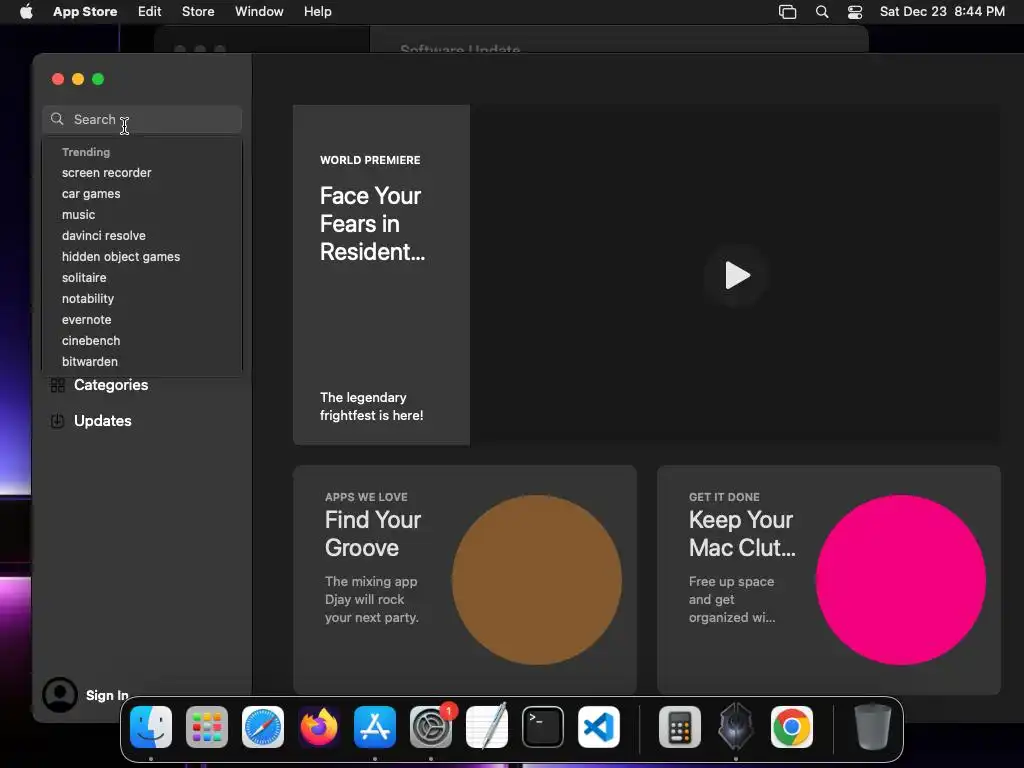Launch Google Chrome from the Dock
The height and width of the screenshot is (768, 1024).
(x=792, y=727)
